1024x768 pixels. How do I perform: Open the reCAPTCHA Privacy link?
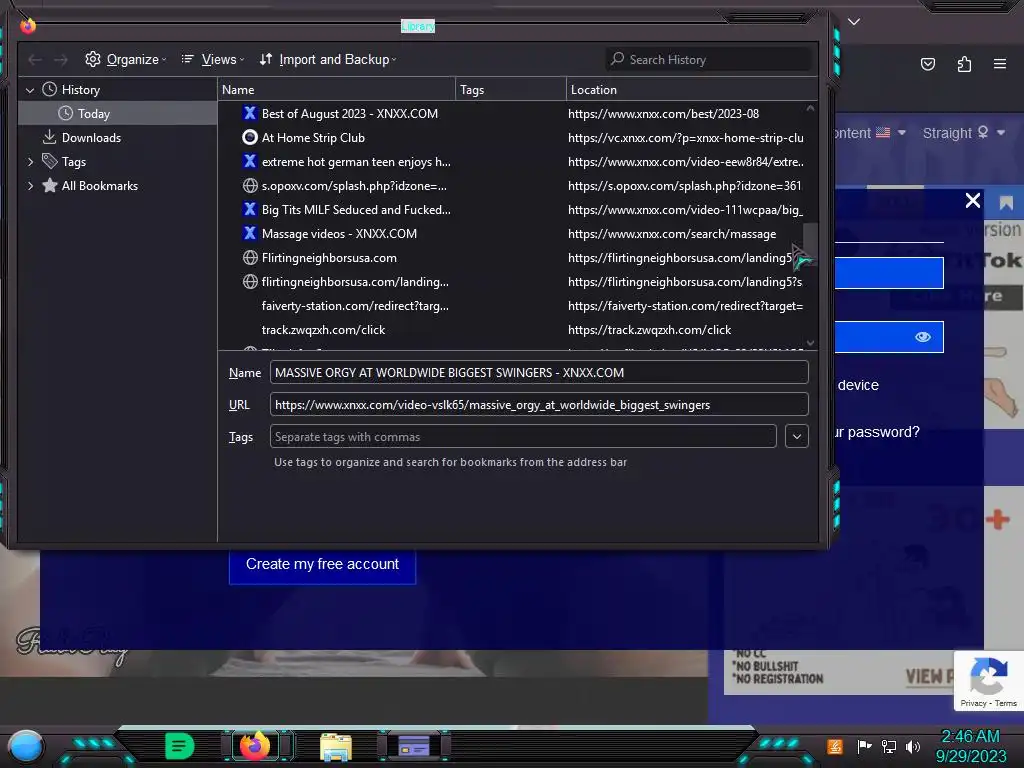pos(973,703)
